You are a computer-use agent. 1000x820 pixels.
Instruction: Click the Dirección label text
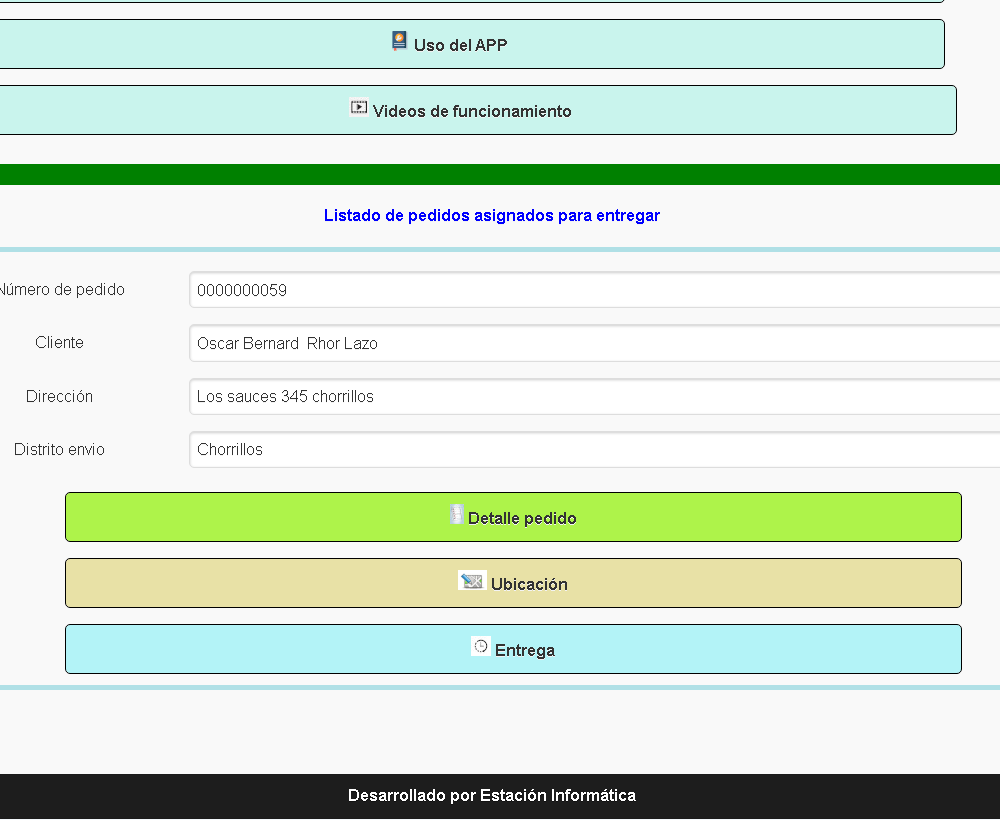(x=59, y=397)
